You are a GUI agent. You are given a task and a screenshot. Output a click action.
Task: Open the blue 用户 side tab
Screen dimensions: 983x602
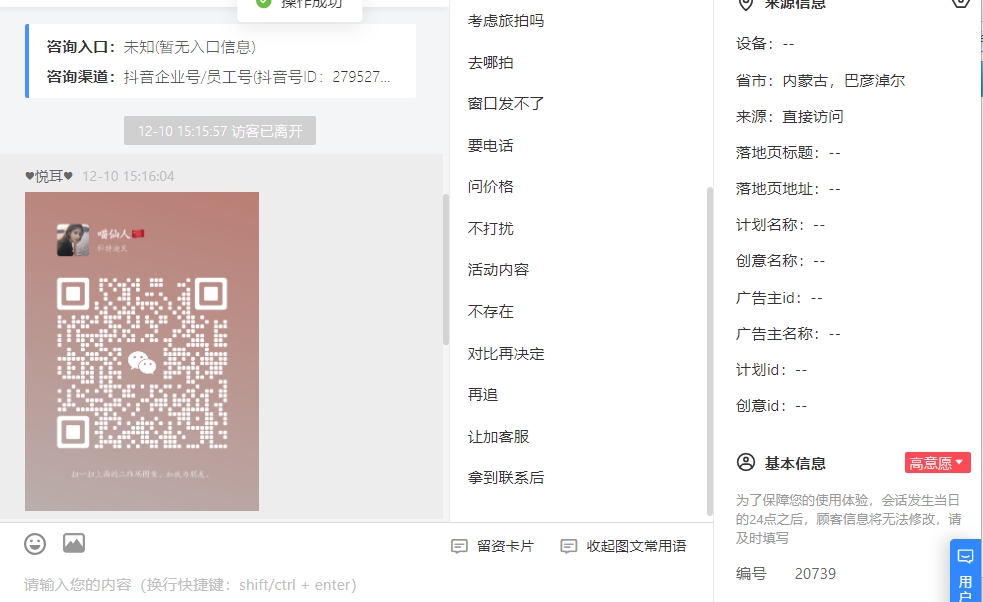tap(965, 571)
